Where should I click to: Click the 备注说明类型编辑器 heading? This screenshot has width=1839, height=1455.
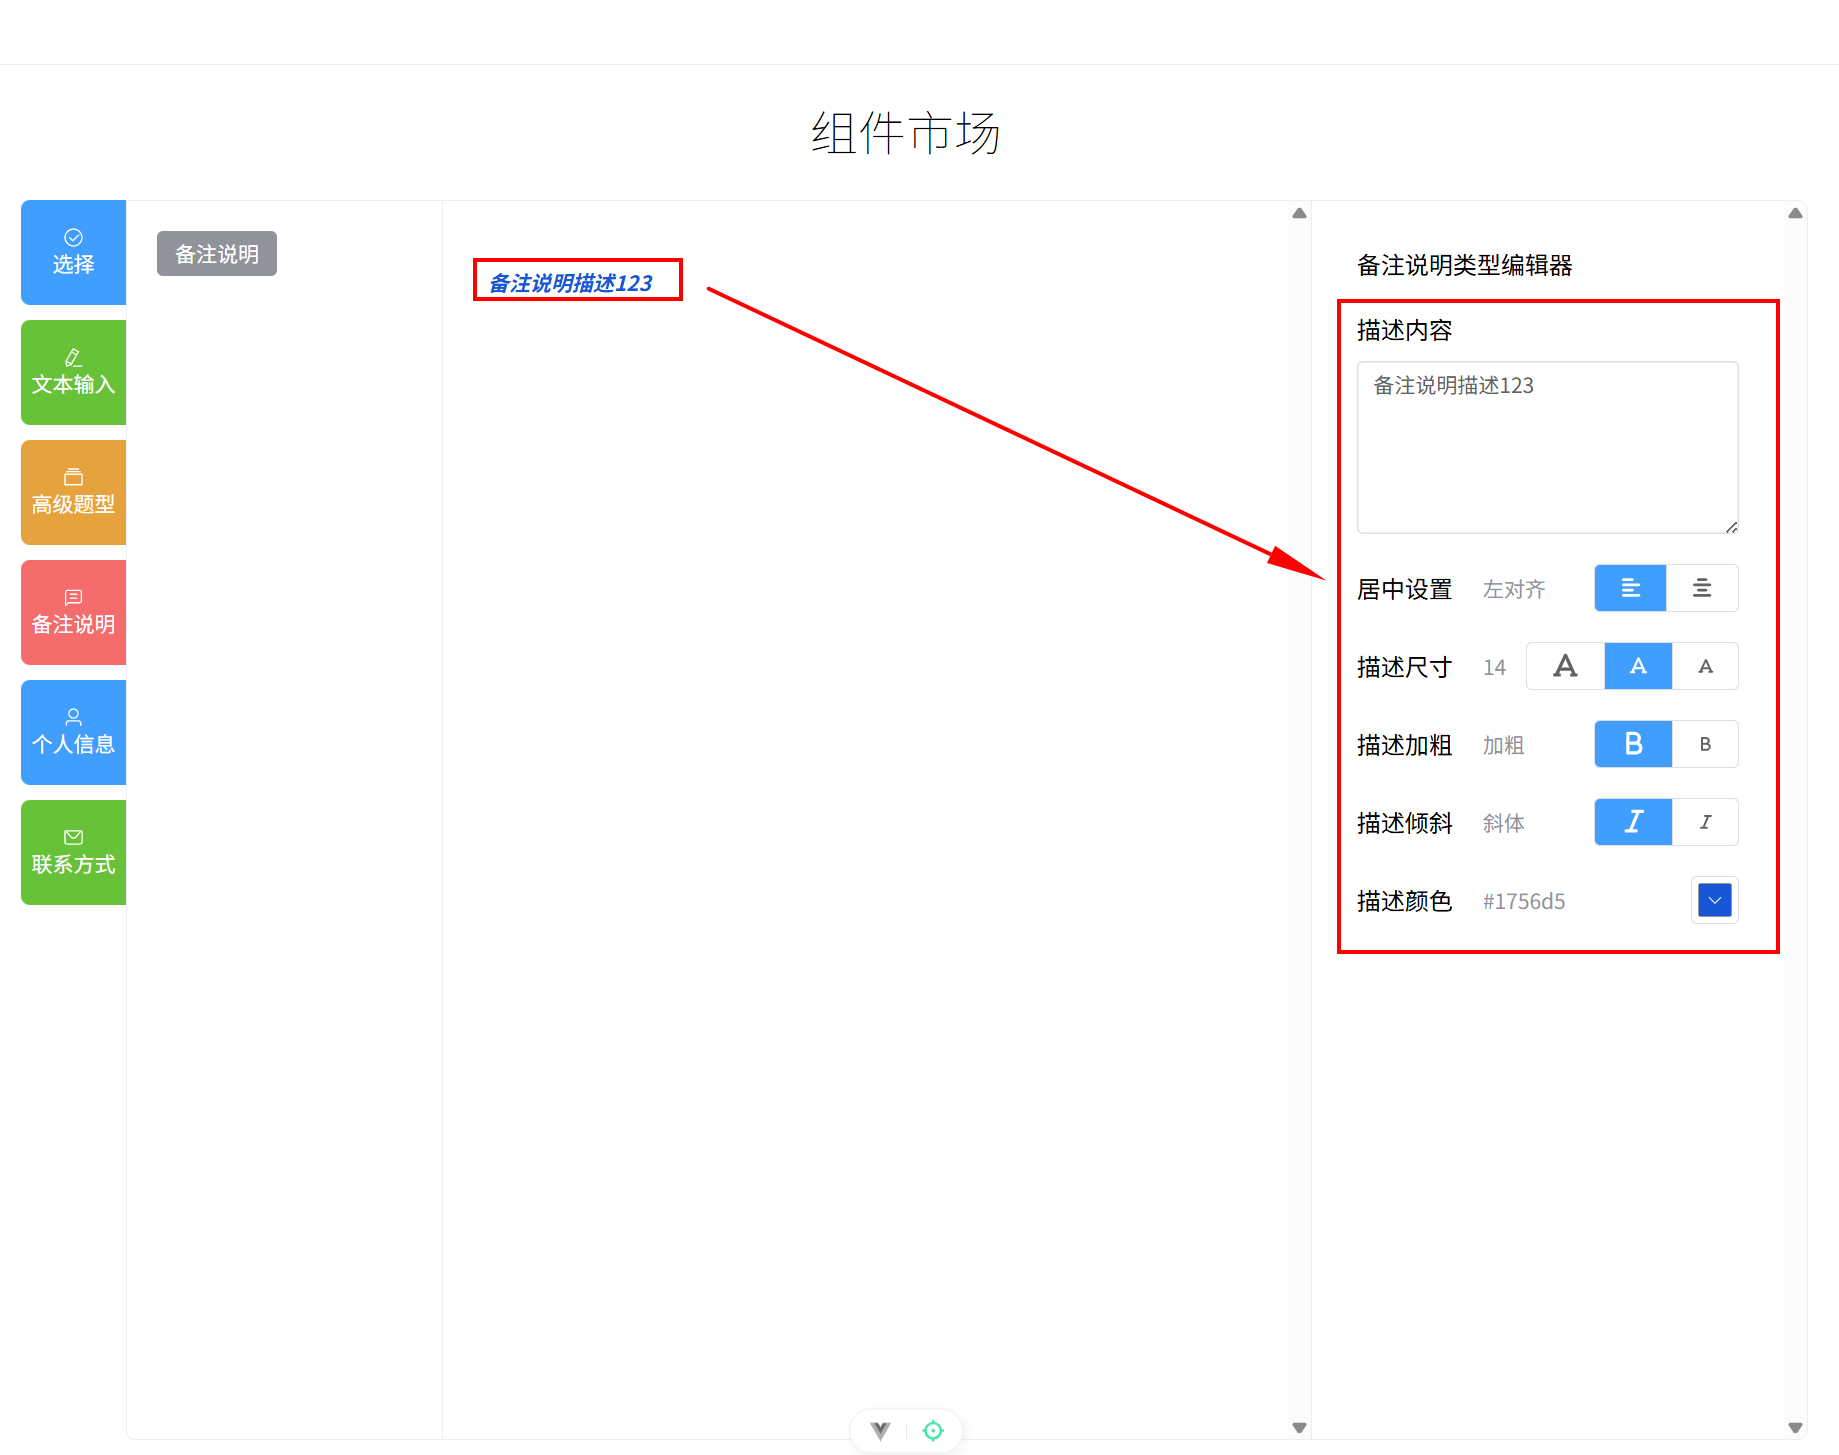click(1464, 265)
